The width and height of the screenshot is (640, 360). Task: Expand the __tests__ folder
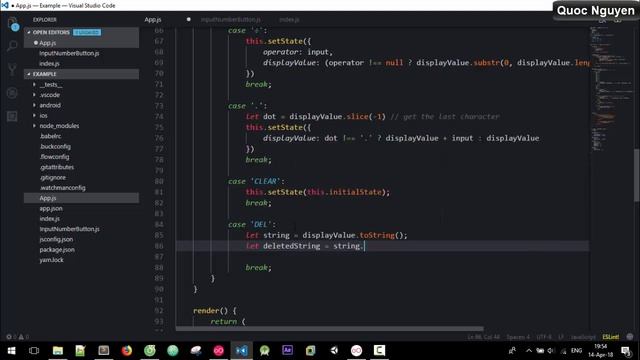[51, 84]
